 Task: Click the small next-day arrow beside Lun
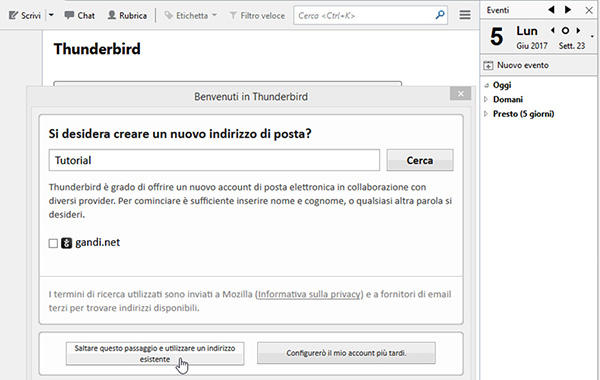click(x=578, y=30)
